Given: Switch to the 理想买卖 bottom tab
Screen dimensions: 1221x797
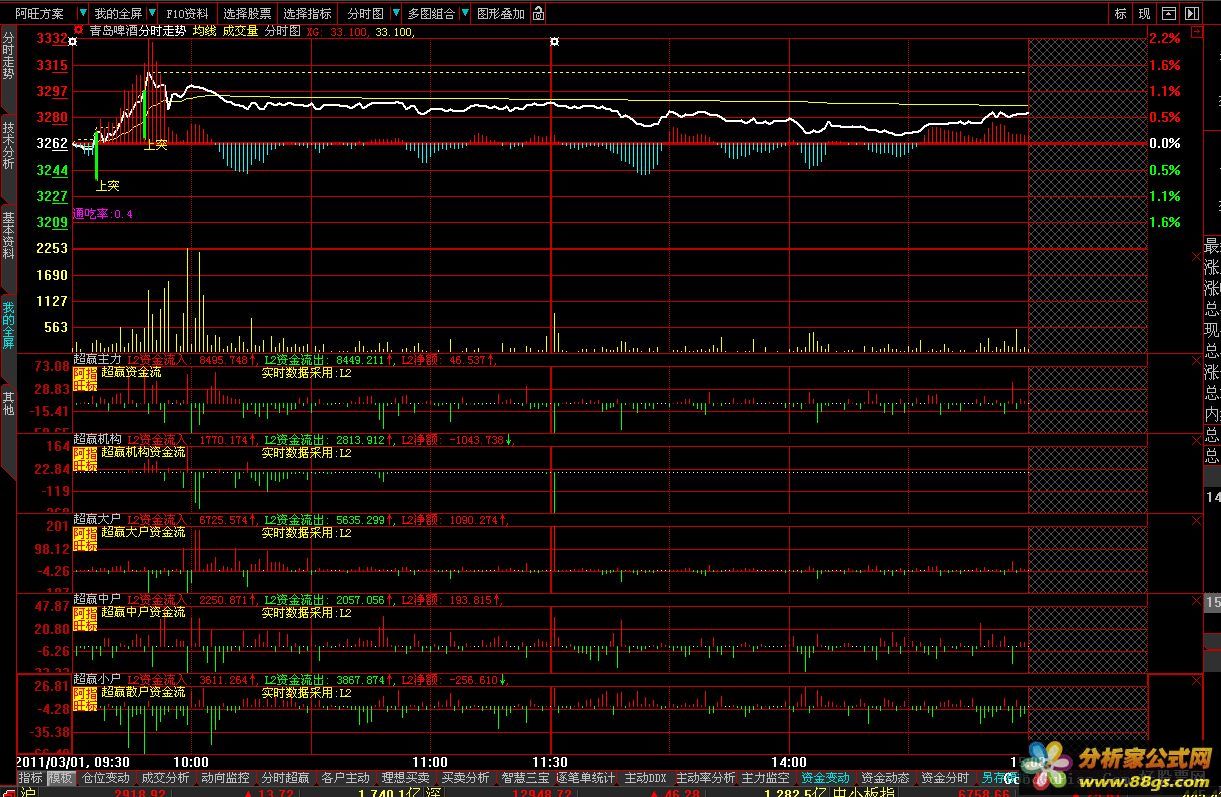Looking at the screenshot, I should pyautogui.click(x=405, y=777).
